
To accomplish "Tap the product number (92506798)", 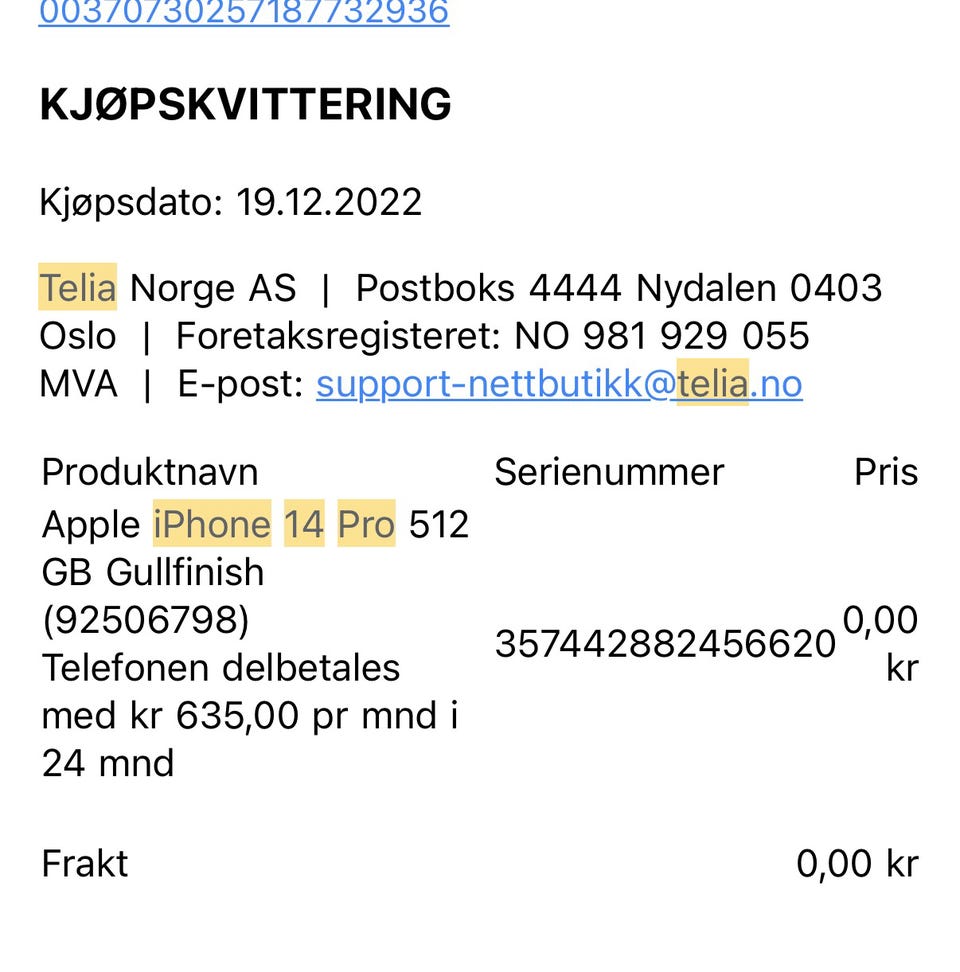I will point(145,619).
